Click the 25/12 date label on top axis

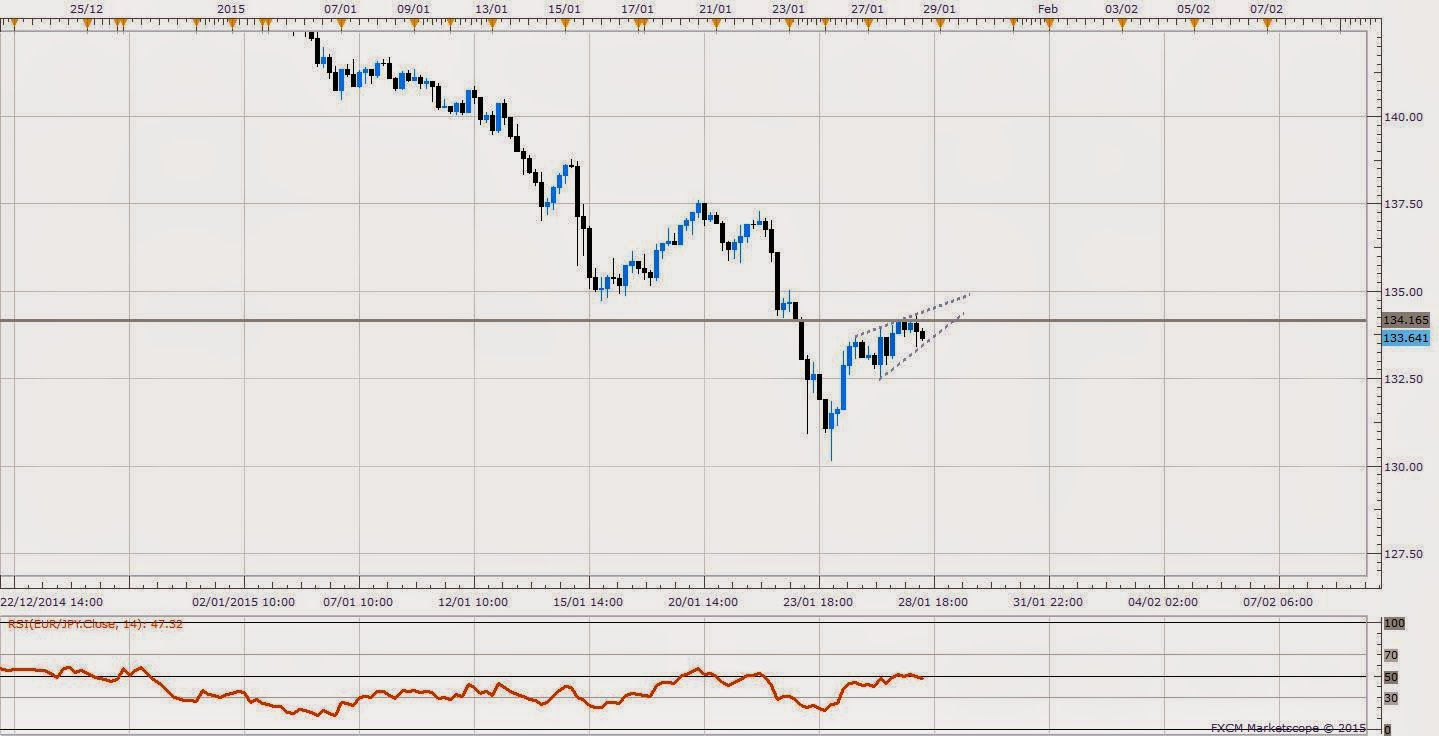pyautogui.click(x=87, y=9)
